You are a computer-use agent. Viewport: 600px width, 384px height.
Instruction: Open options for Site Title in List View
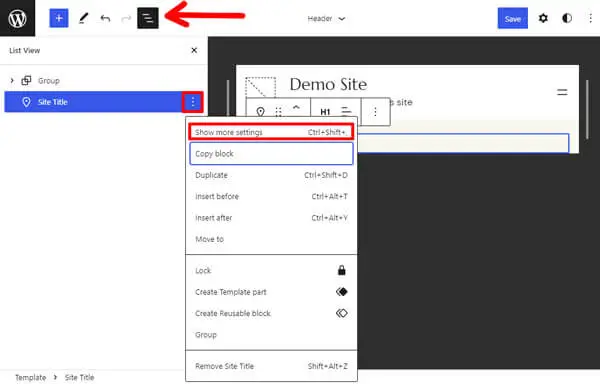192,102
